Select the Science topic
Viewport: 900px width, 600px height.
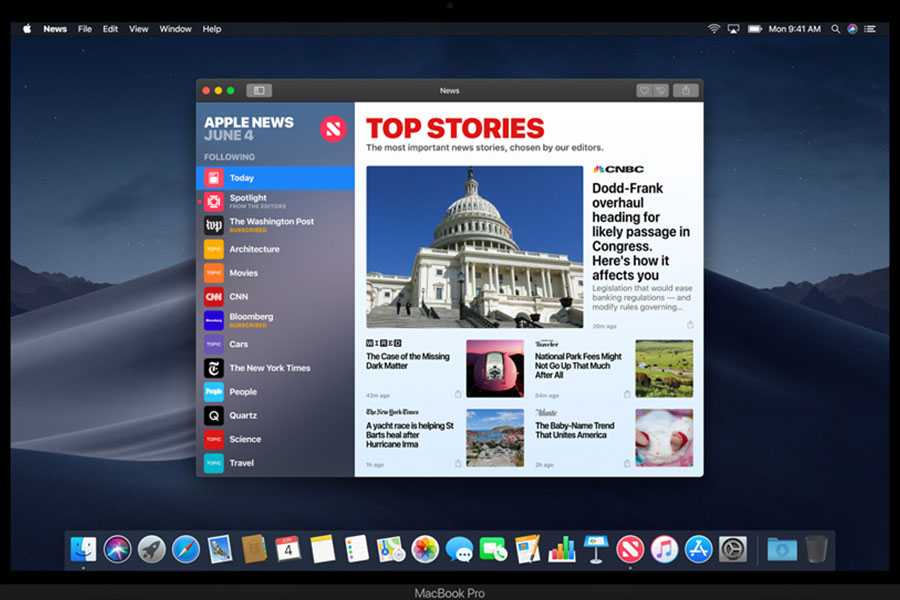(x=276, y=439)
